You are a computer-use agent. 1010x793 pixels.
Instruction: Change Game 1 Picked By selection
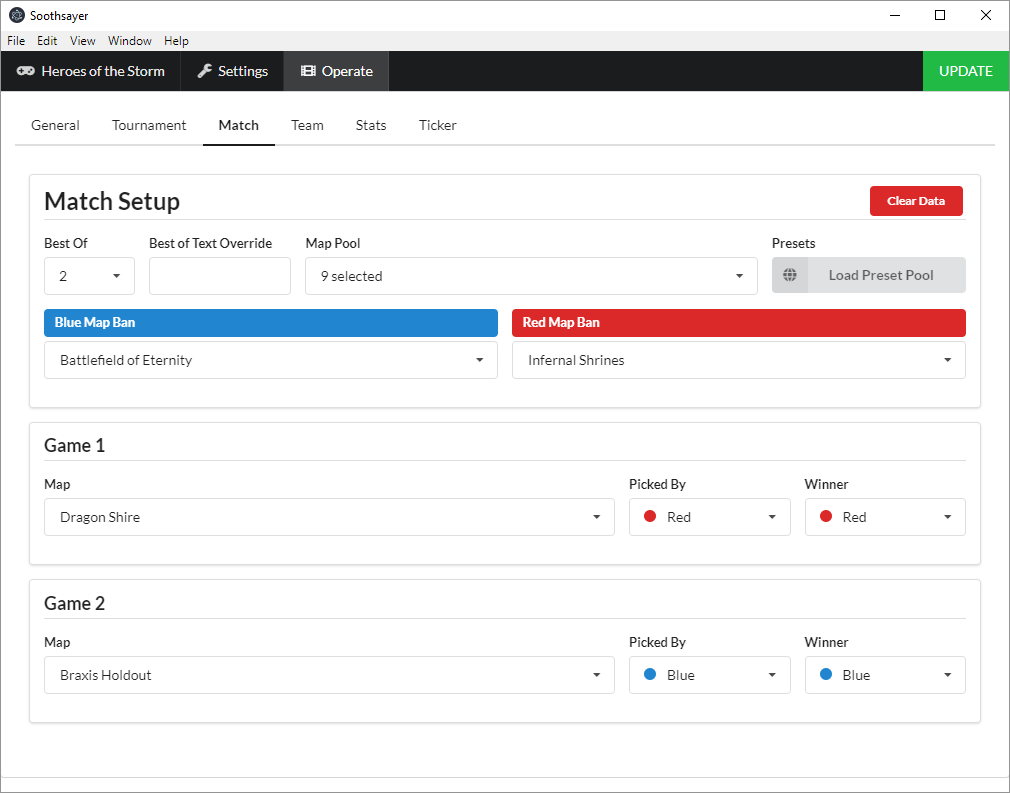pos(710,517)
